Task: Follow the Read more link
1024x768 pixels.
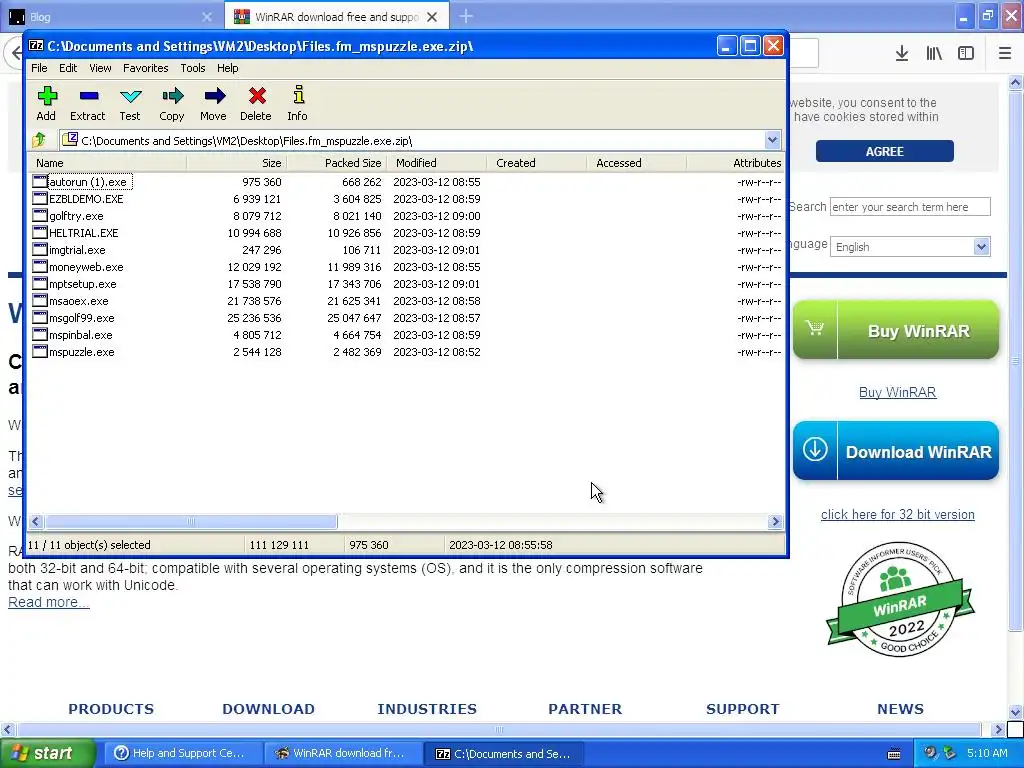Action: [x=48, y=602]
